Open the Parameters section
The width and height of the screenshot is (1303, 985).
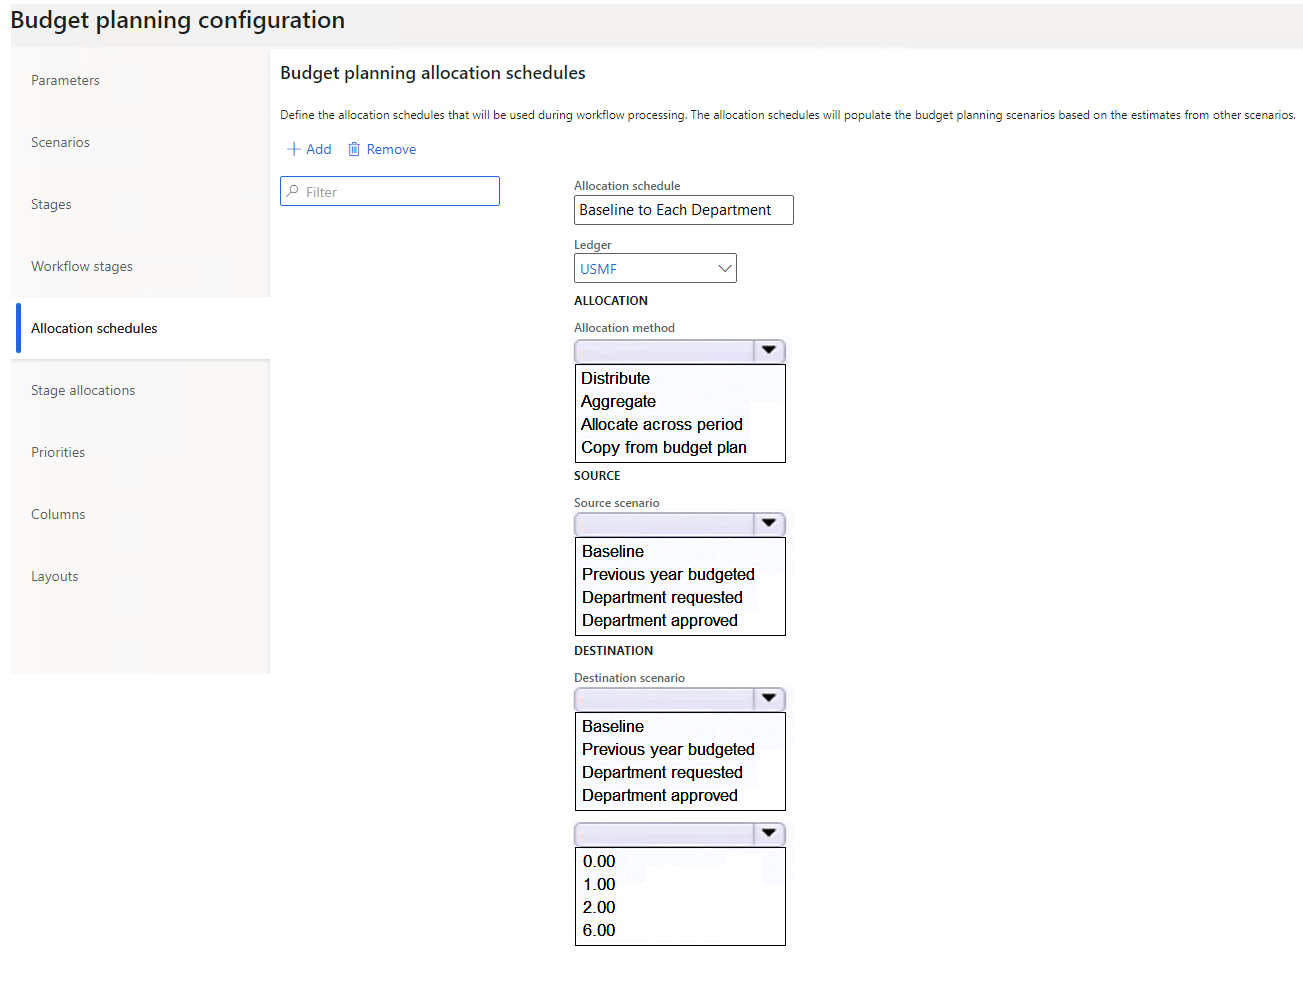point(65,80)
